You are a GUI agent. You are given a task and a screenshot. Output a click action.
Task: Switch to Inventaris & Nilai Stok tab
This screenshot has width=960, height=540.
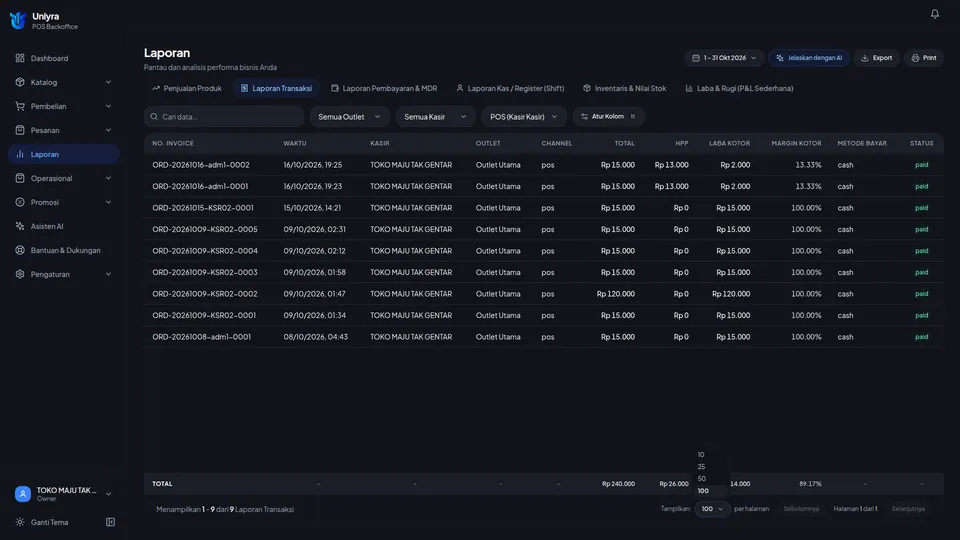pos(624,88)
